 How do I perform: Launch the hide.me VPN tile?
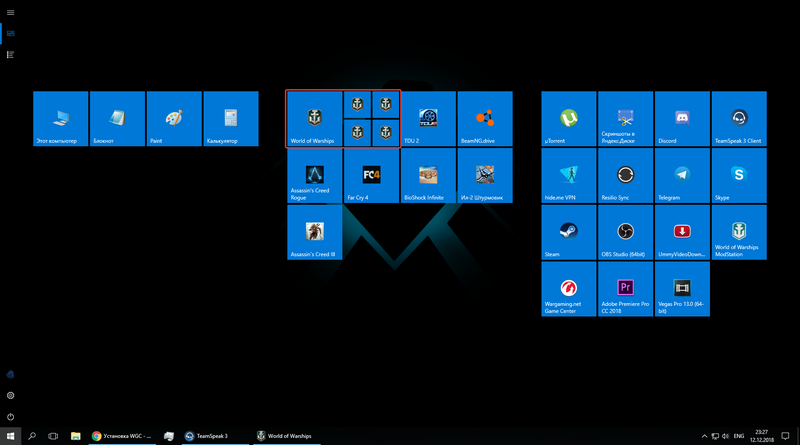569,176
